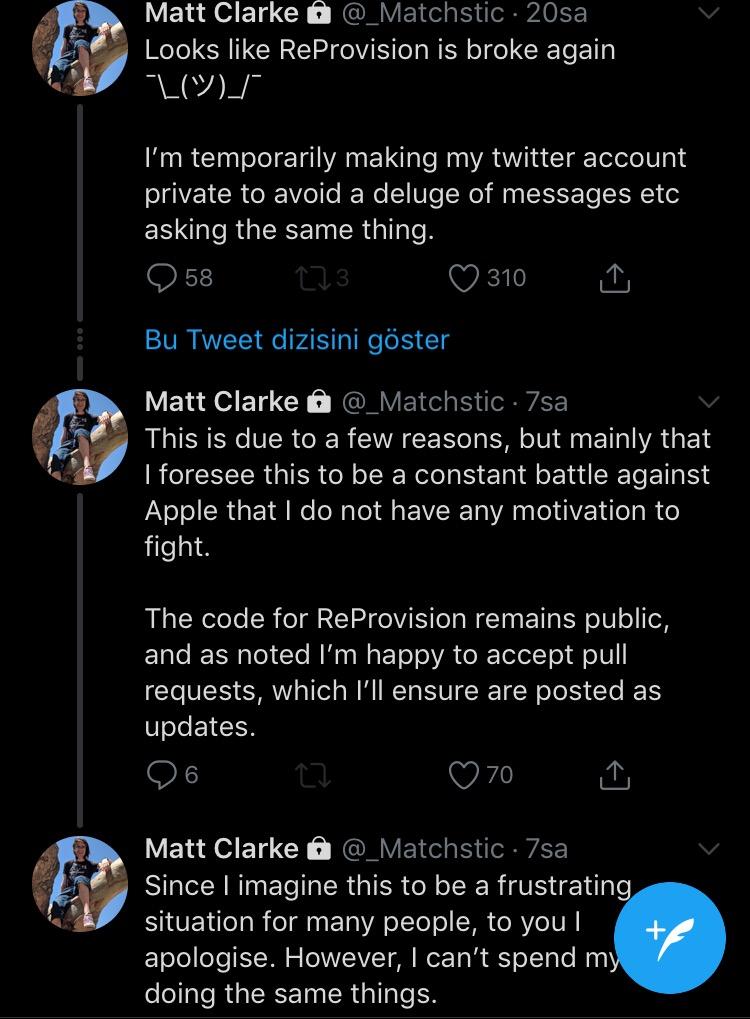Share the ReProvision broke again tweet
The height and width of the screenshot is (1019, 750).
coord(615,279)
